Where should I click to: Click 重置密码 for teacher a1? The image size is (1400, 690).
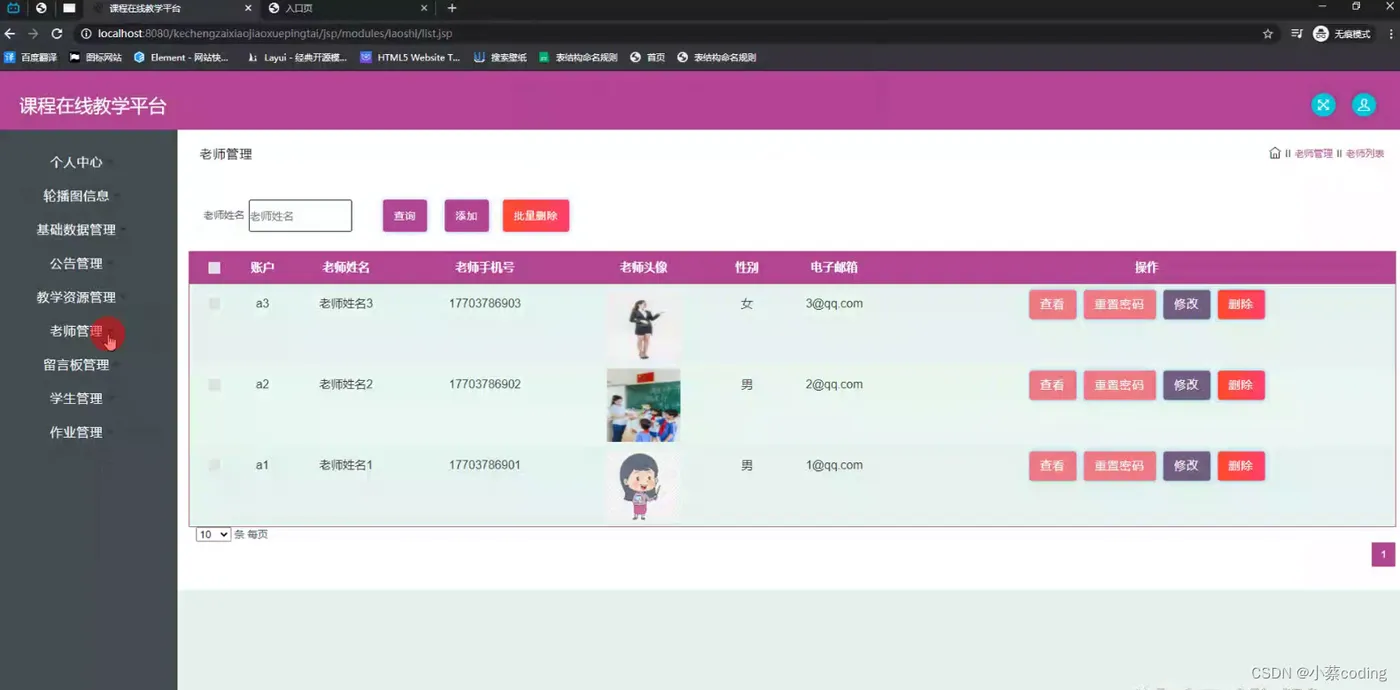pyautogui.click(x=1119, y=466)
